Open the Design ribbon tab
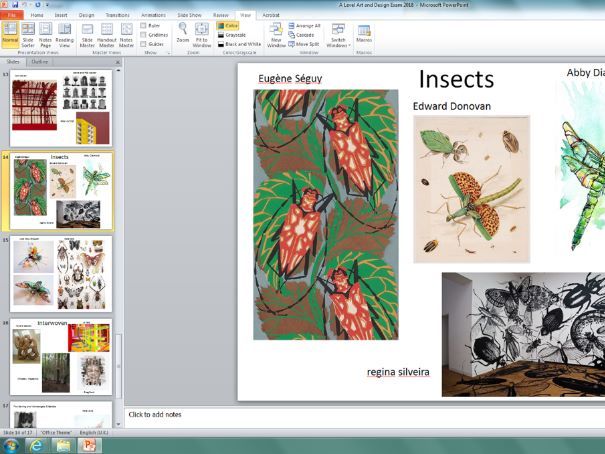The height and width of the screenshot is (454, 605). 86,15
